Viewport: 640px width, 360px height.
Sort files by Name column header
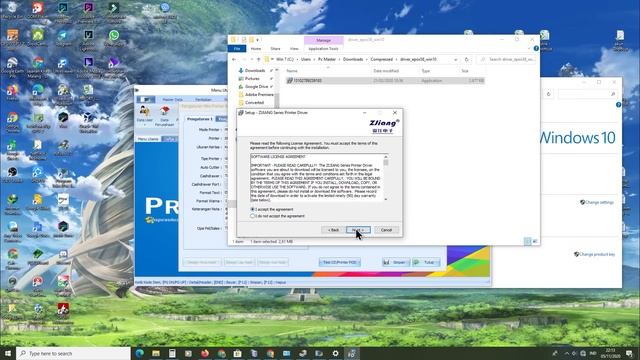point(292,71)
